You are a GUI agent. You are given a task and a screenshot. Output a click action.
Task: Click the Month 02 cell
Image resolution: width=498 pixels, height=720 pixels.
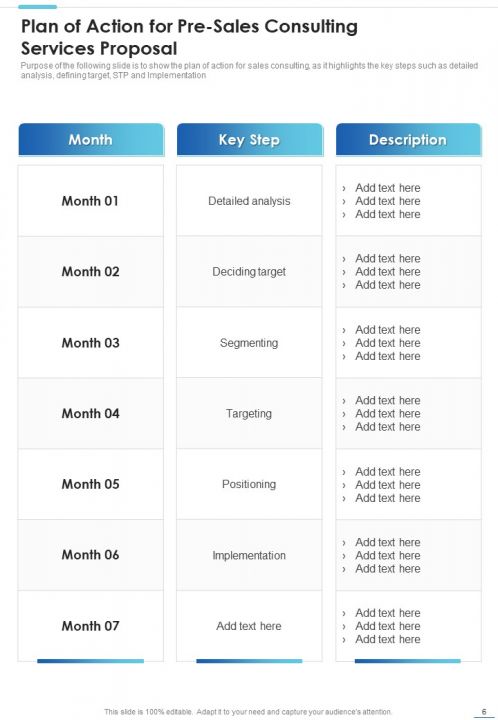90,272
